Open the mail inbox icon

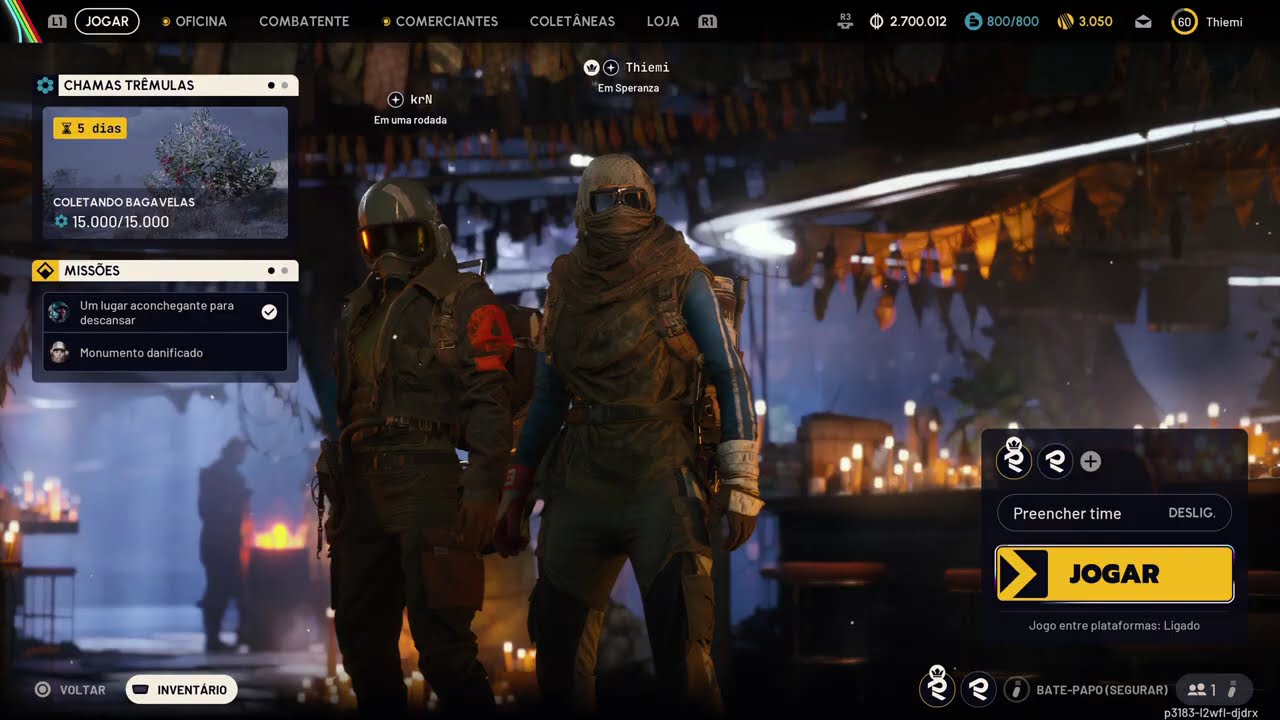coord(1143,21)
